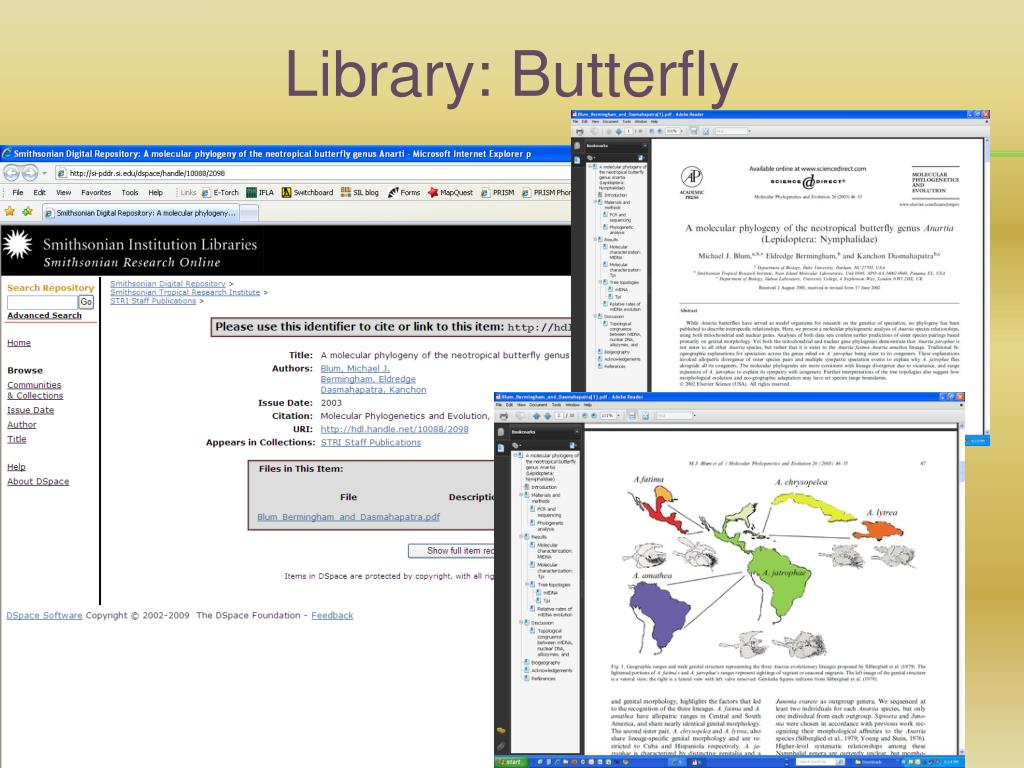1024x768 pixels.
Task: Go to next page in lower Adobe Reader
Action: [x=547, y=416]
